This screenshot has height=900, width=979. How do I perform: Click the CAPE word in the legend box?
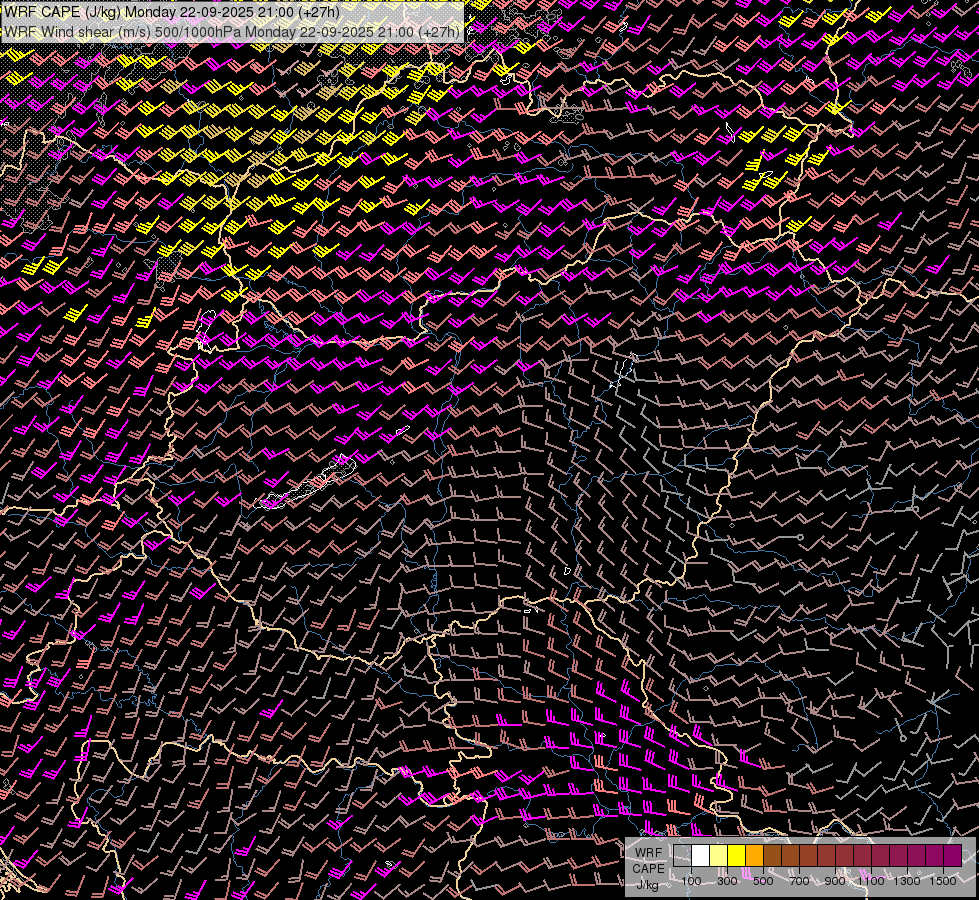point(647,868)
